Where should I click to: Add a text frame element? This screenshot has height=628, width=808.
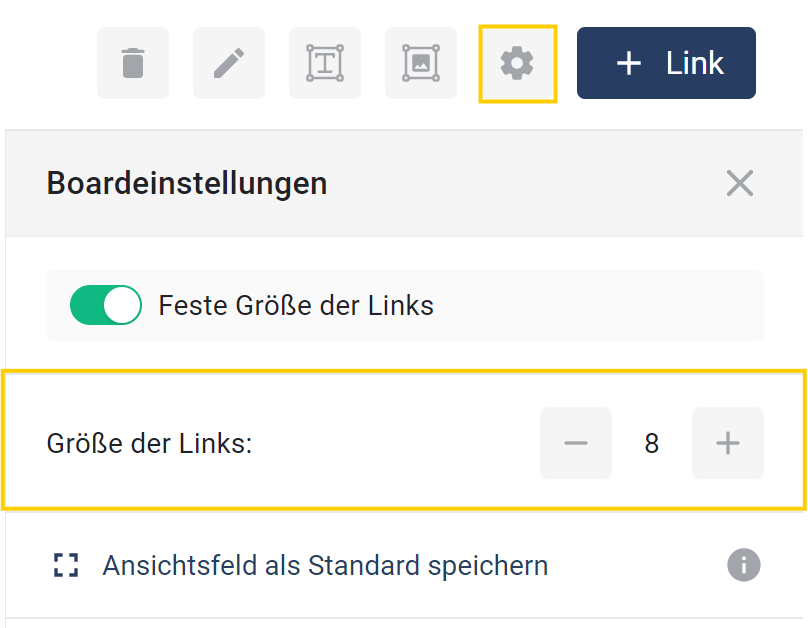[325, 63]
